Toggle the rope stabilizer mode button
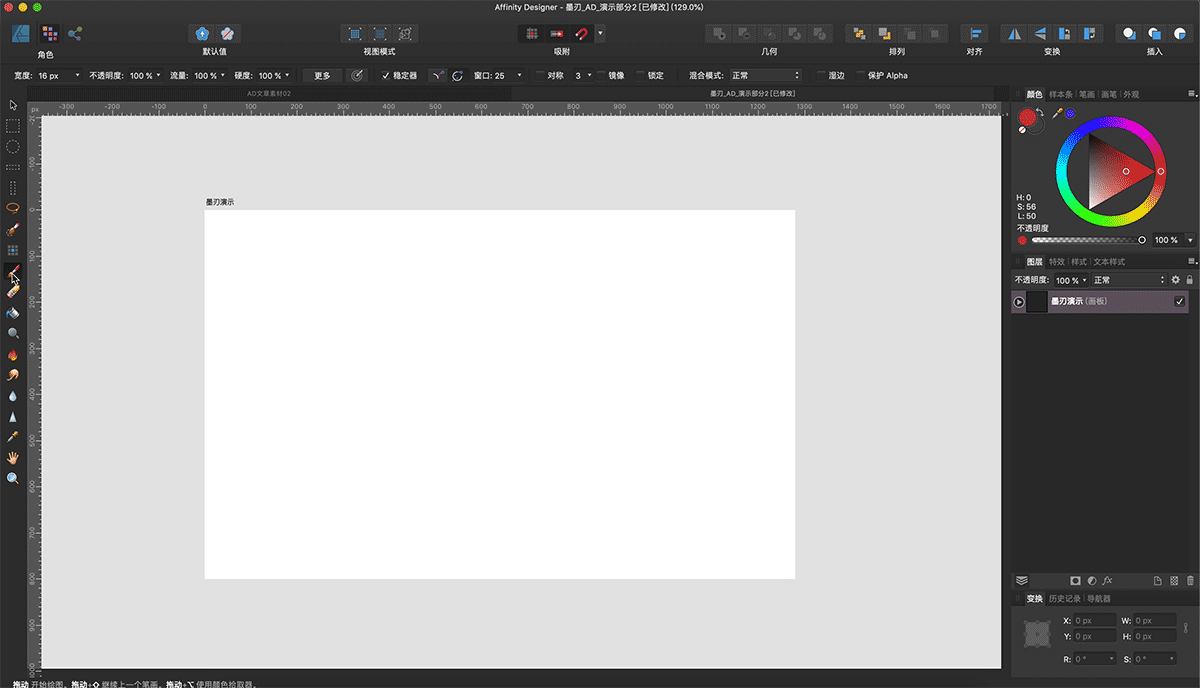The image size is (1200, 688). pos(438,75)
